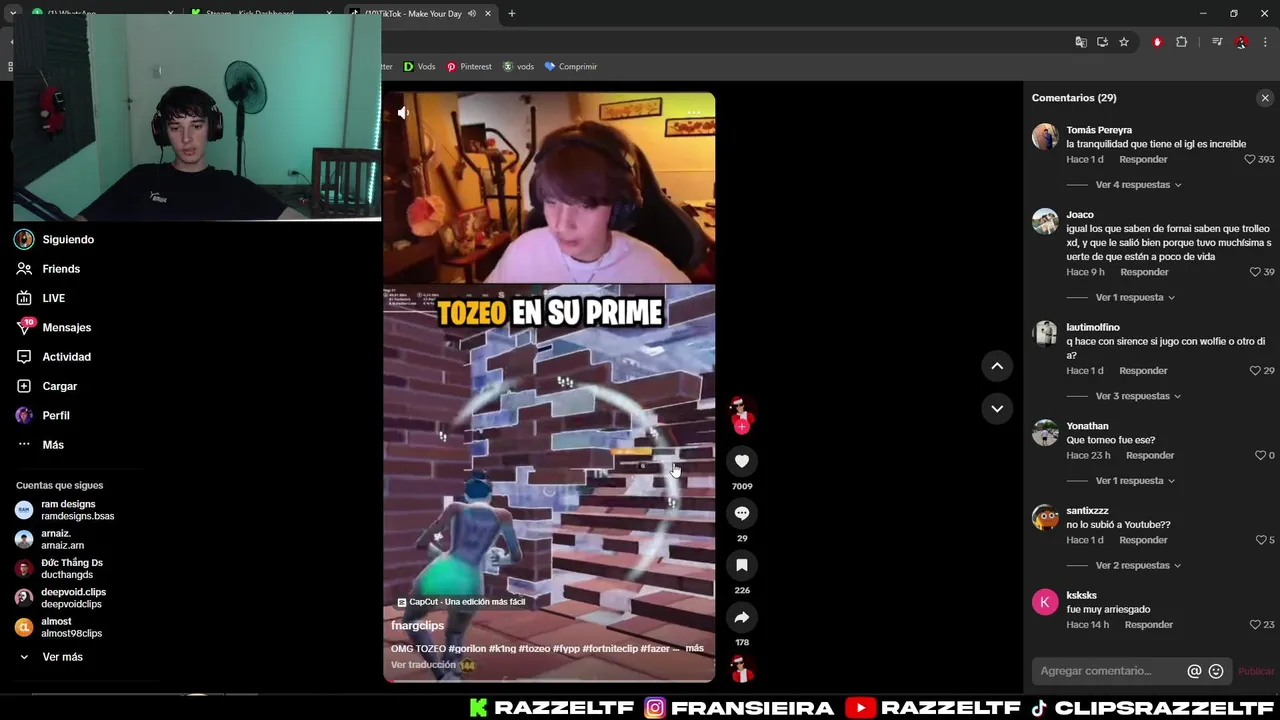Like santixzzz's comment
1280x720 pixels.
[1260, 540]
